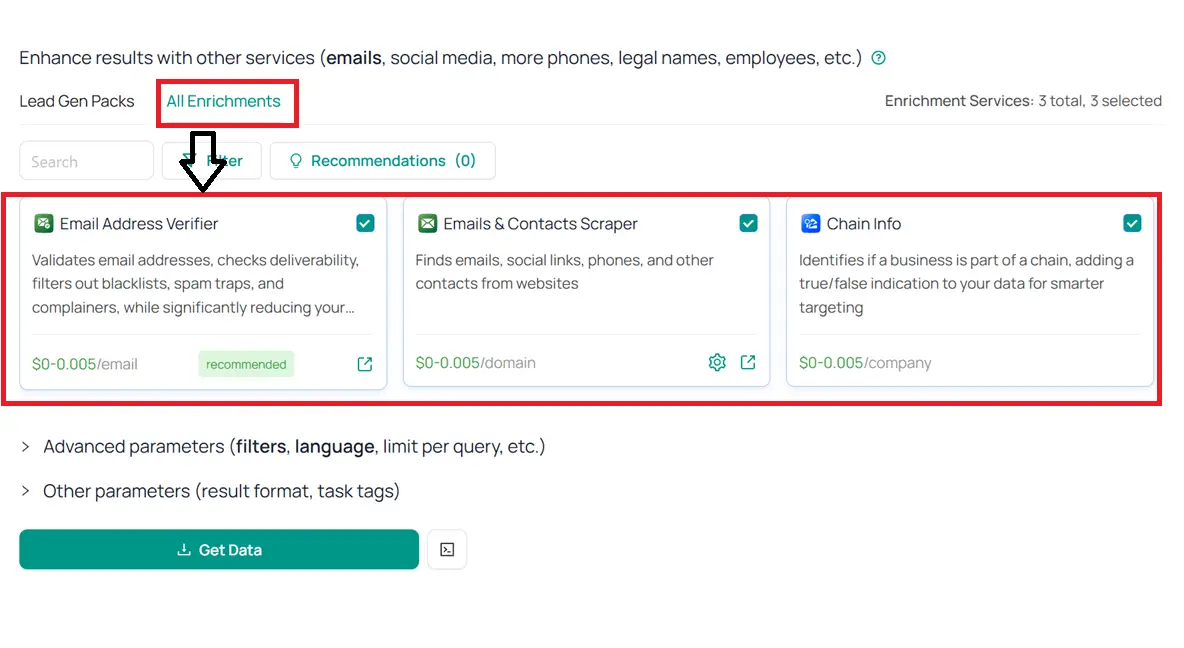This screenshot has width=1184, height=648.
Task: Uncheck the Email Address Verifier checkbox
Action: coord(365,223)
